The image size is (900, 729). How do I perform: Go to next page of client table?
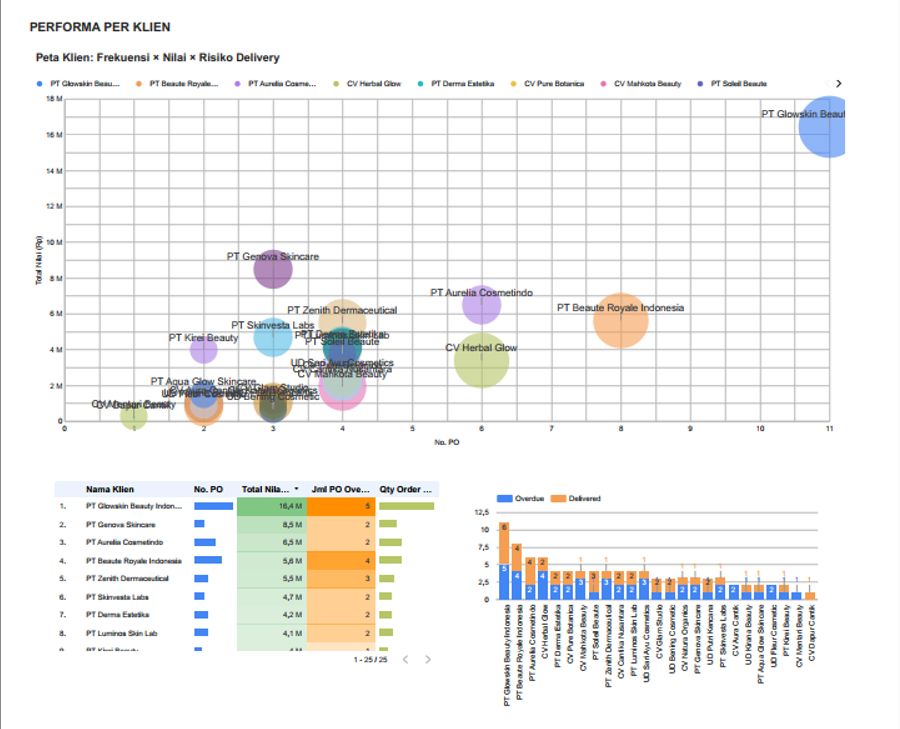pos(428,659)
